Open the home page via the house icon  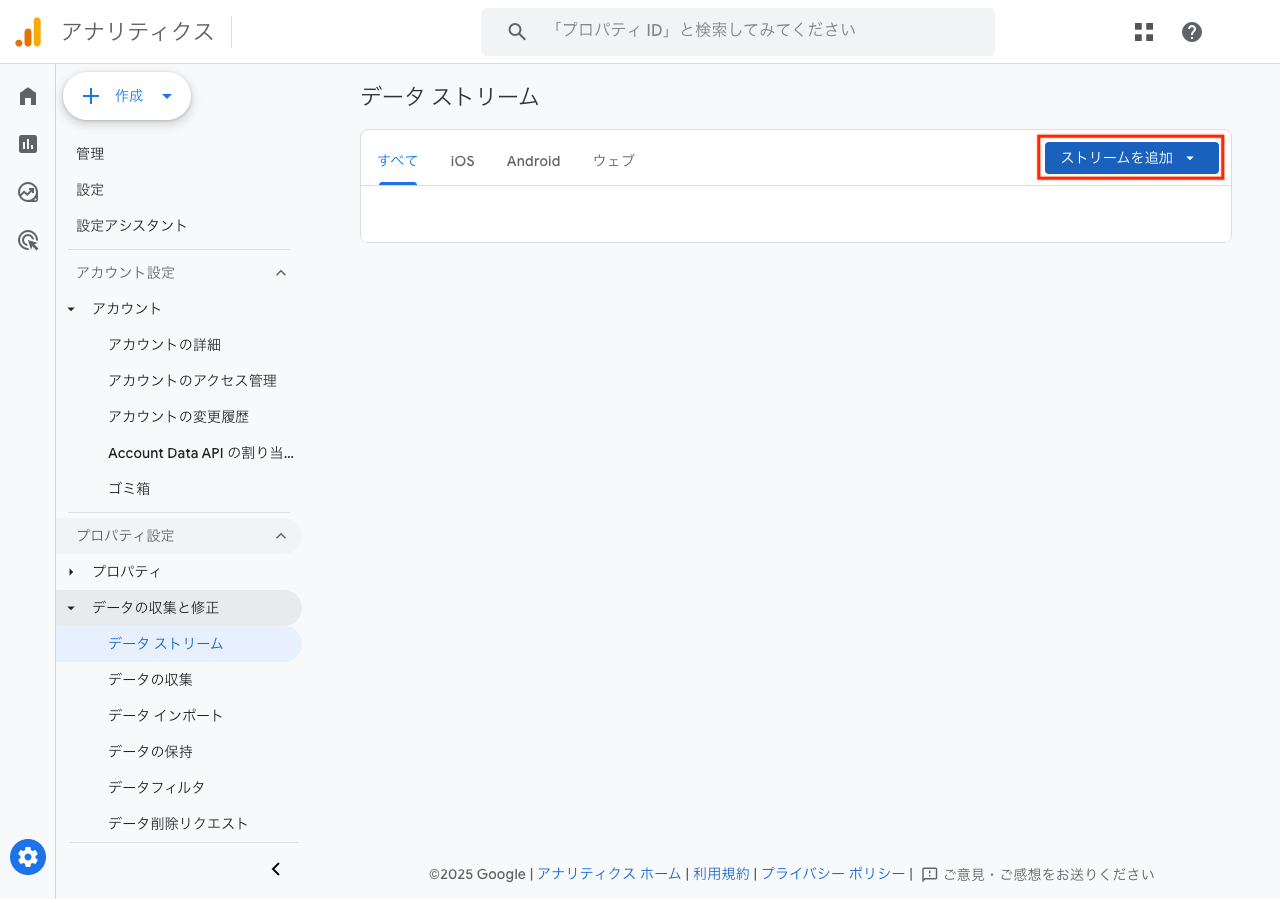point(27,95)
